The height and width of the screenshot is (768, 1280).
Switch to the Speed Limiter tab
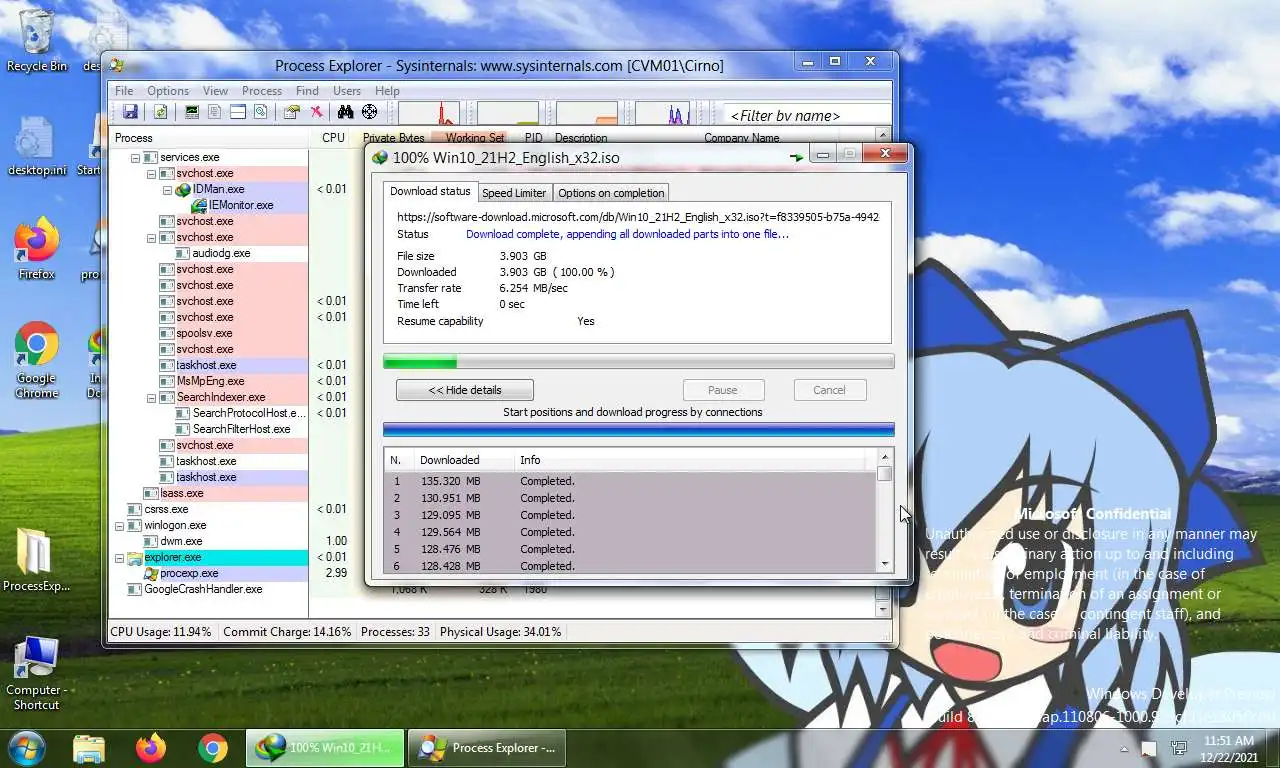click(514, 193)
